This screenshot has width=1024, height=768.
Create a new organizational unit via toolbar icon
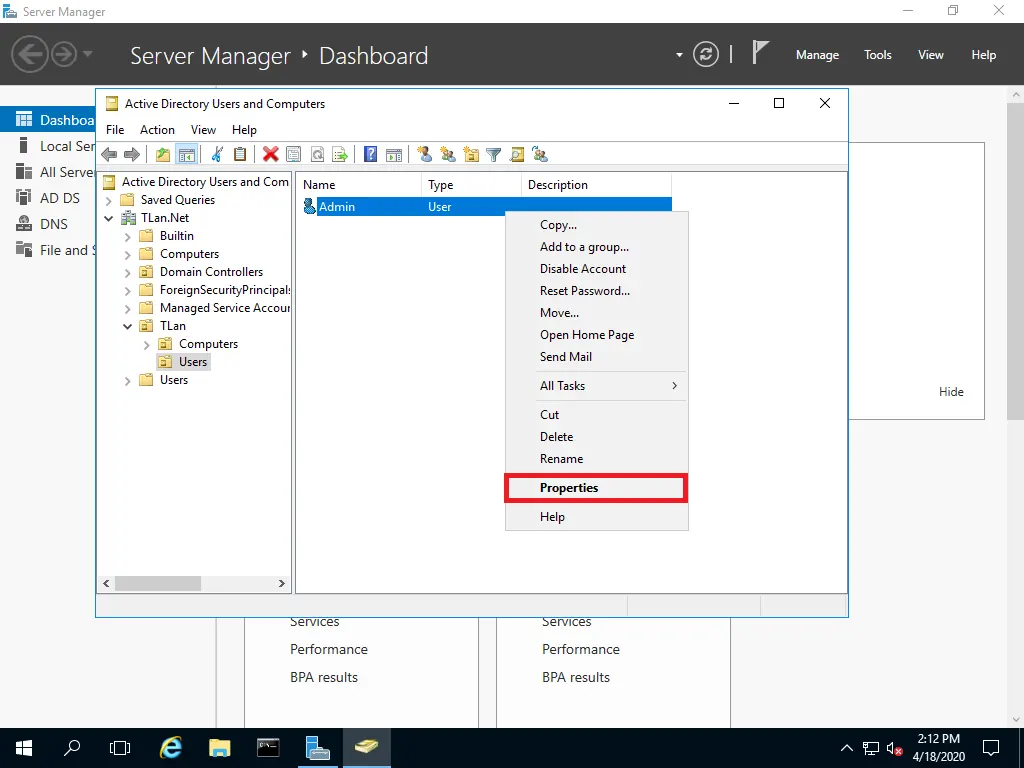(x=471, y=155)
